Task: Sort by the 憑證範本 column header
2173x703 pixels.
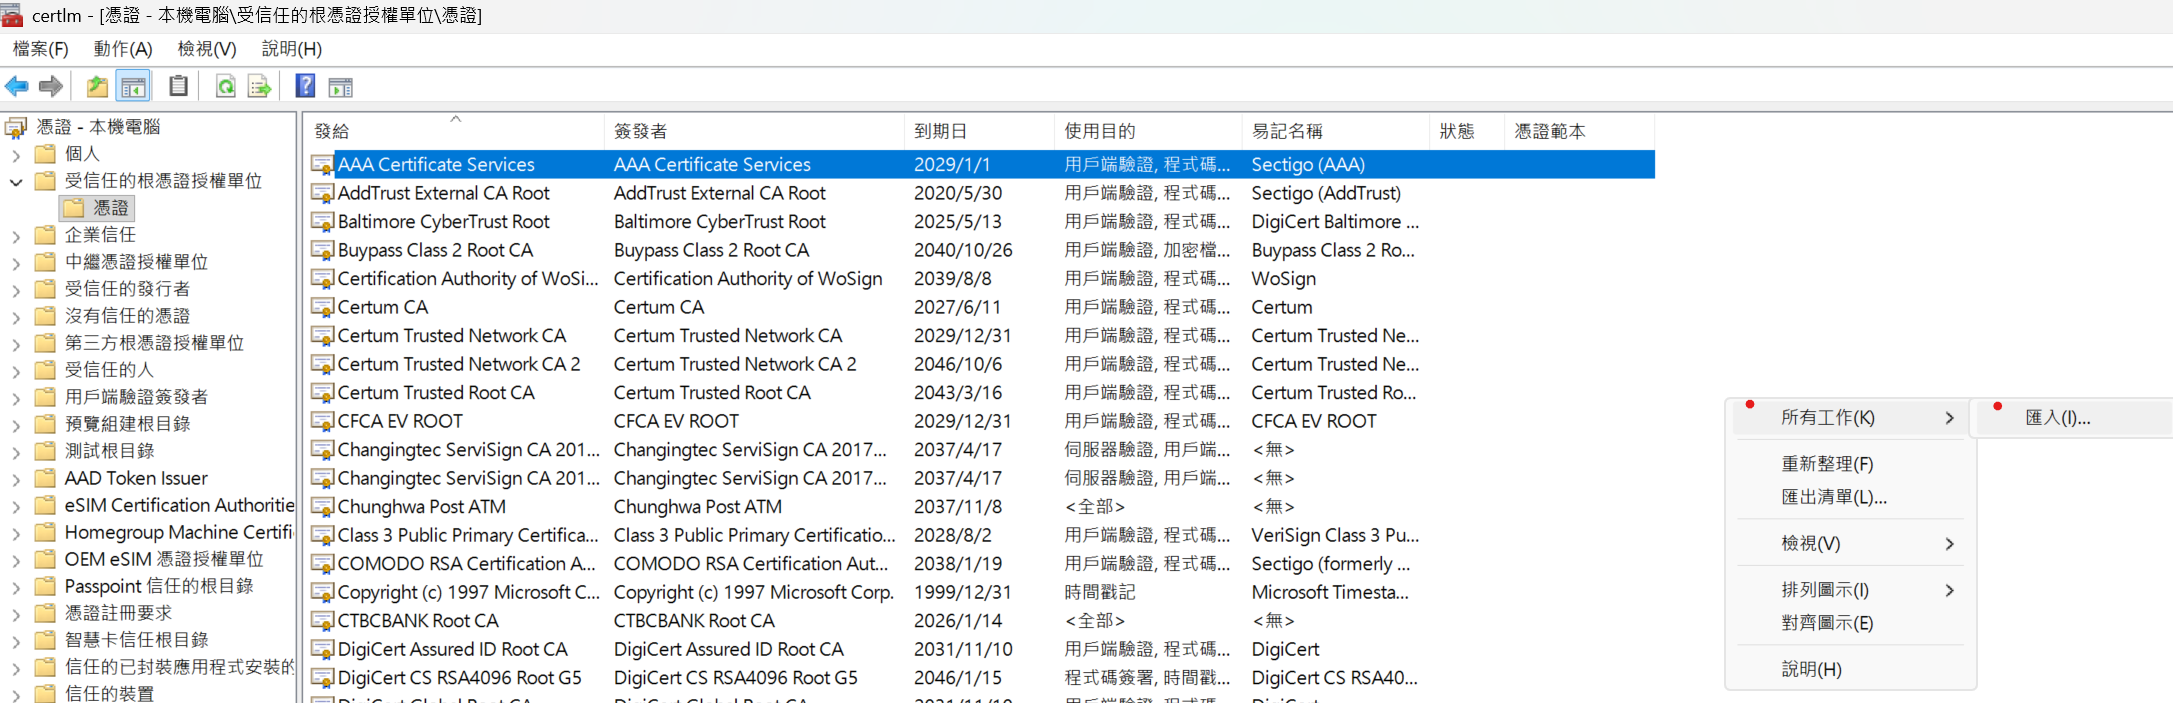Action: 1580,131
